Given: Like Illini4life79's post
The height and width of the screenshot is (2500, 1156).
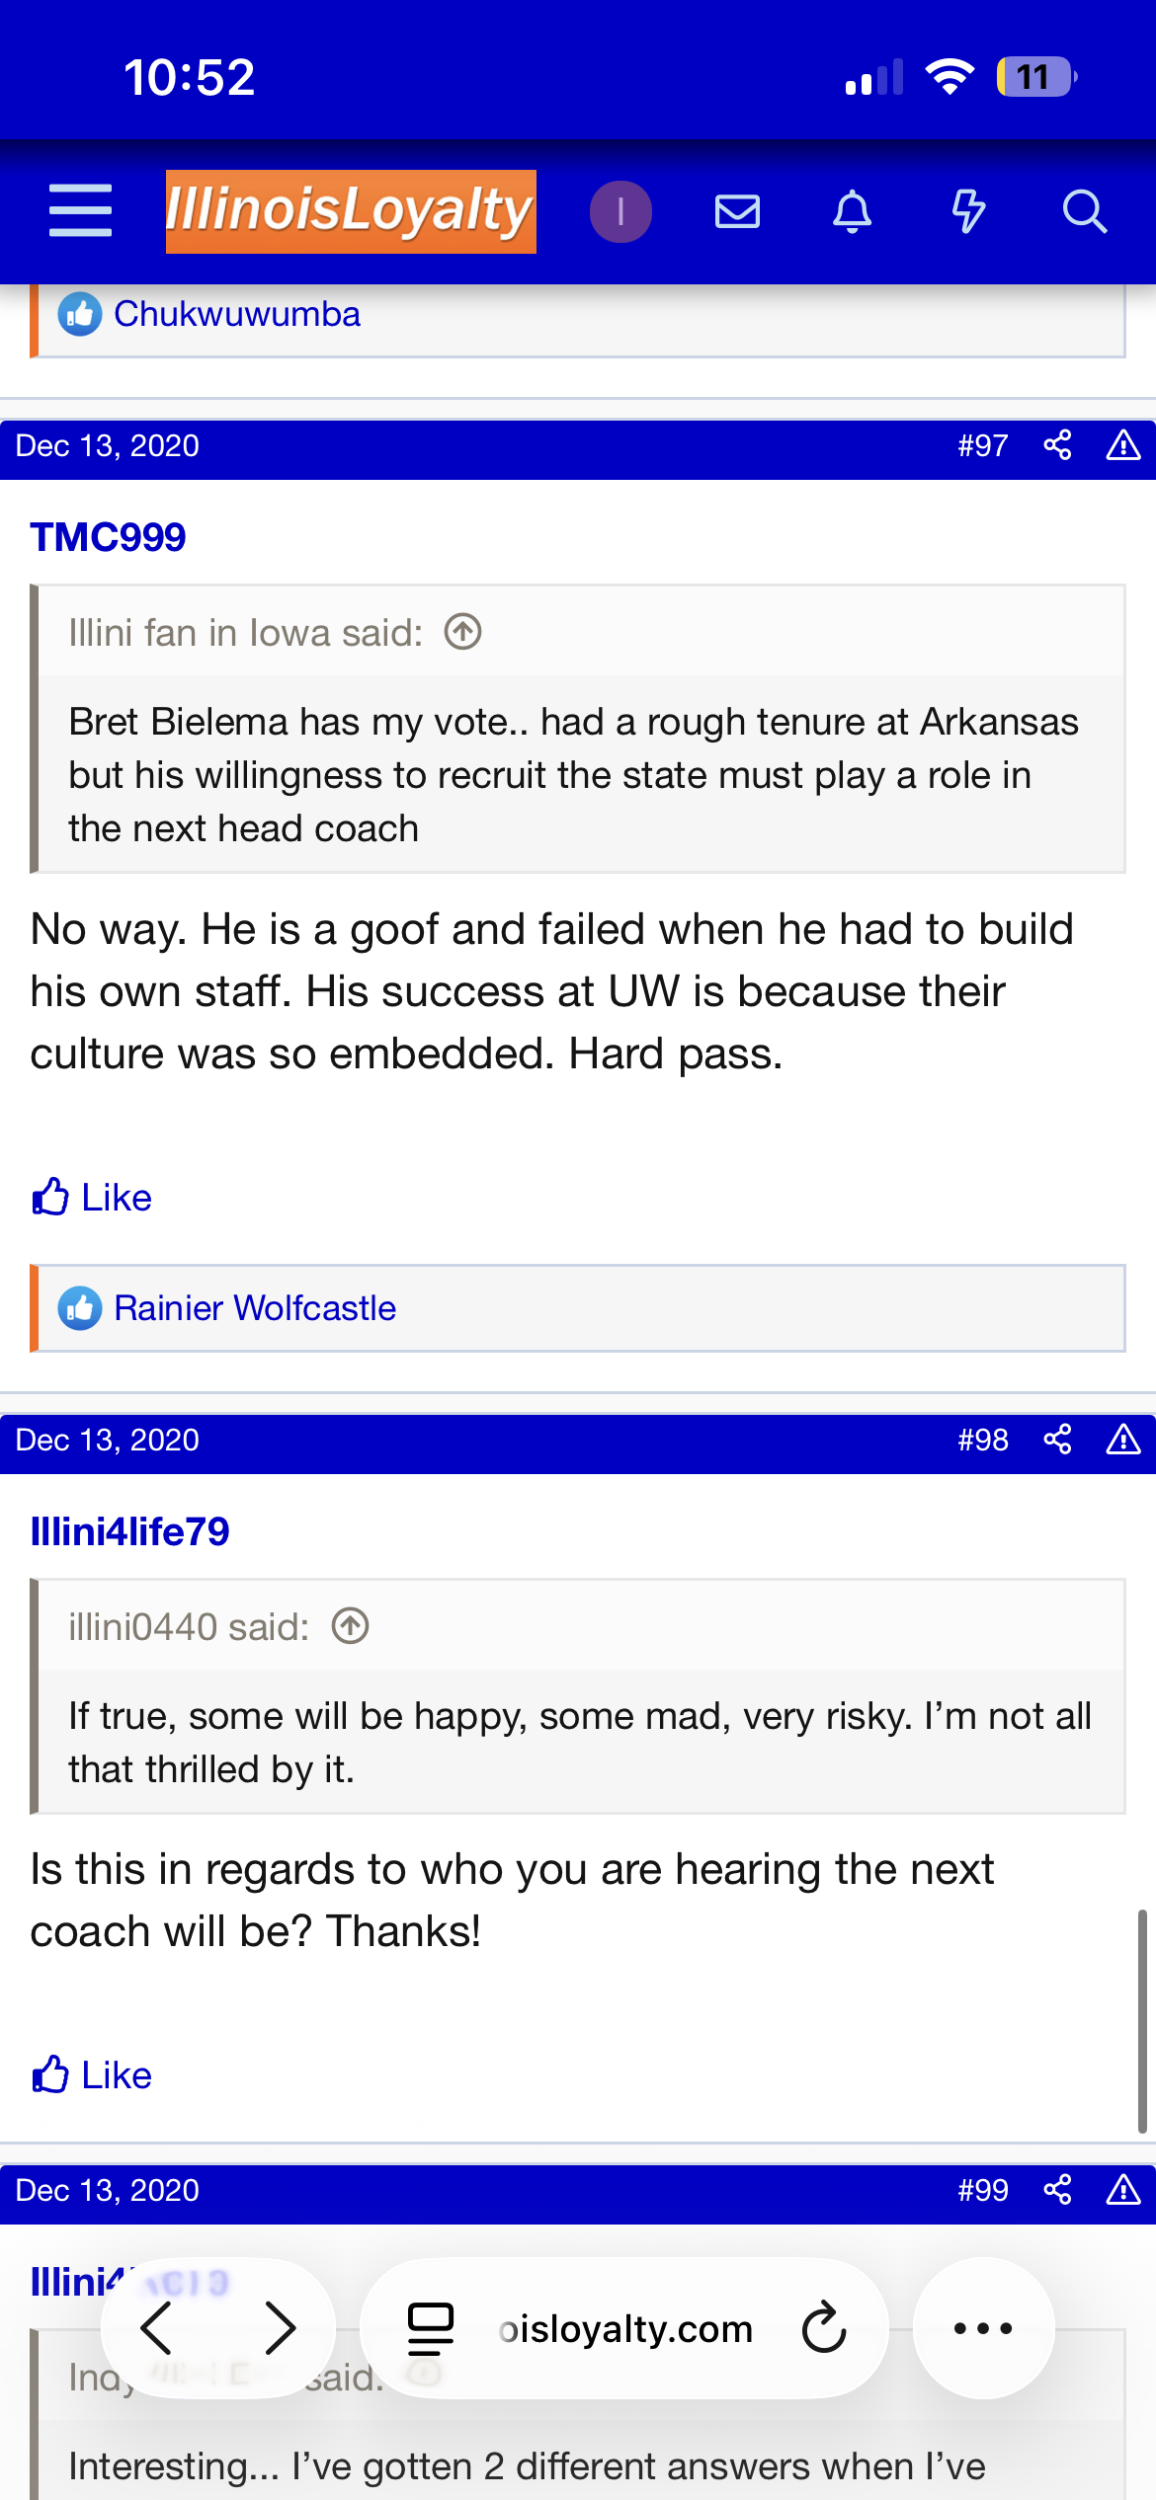Looking at the screenshot, I should pos(92,2075).
